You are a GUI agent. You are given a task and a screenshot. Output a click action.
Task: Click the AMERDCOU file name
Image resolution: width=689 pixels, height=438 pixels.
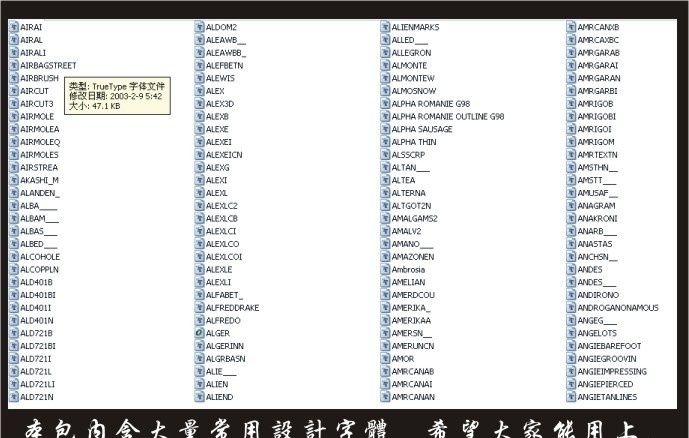(413, 295)
